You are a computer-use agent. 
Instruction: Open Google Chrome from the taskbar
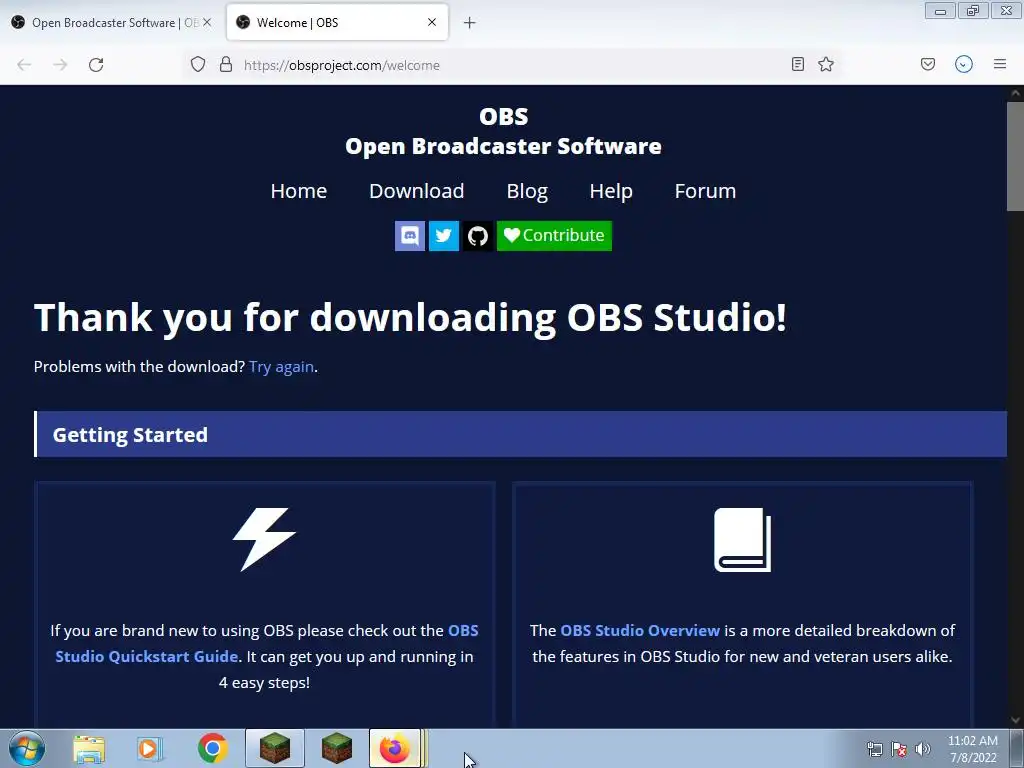212,748
